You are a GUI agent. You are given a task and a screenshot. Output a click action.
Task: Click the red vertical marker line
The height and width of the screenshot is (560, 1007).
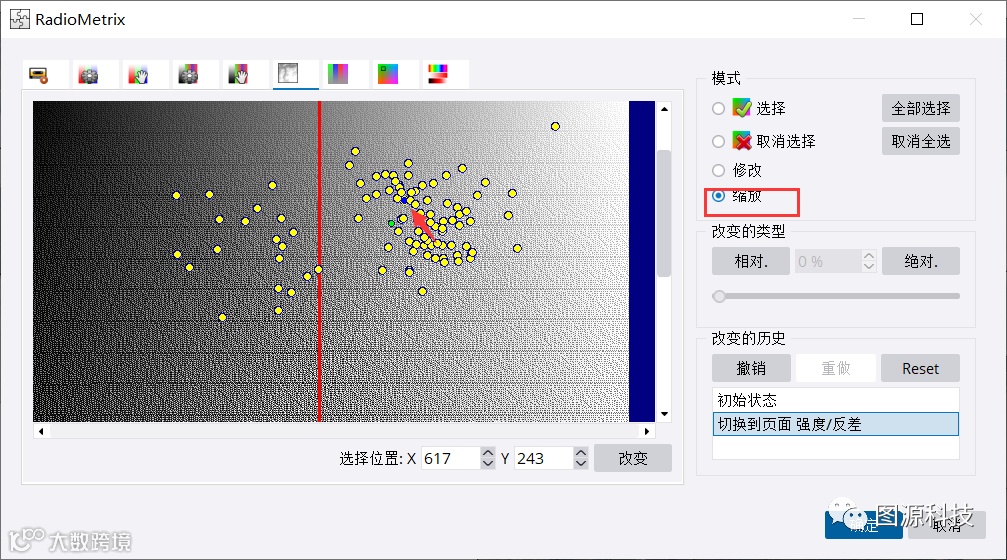319,261
